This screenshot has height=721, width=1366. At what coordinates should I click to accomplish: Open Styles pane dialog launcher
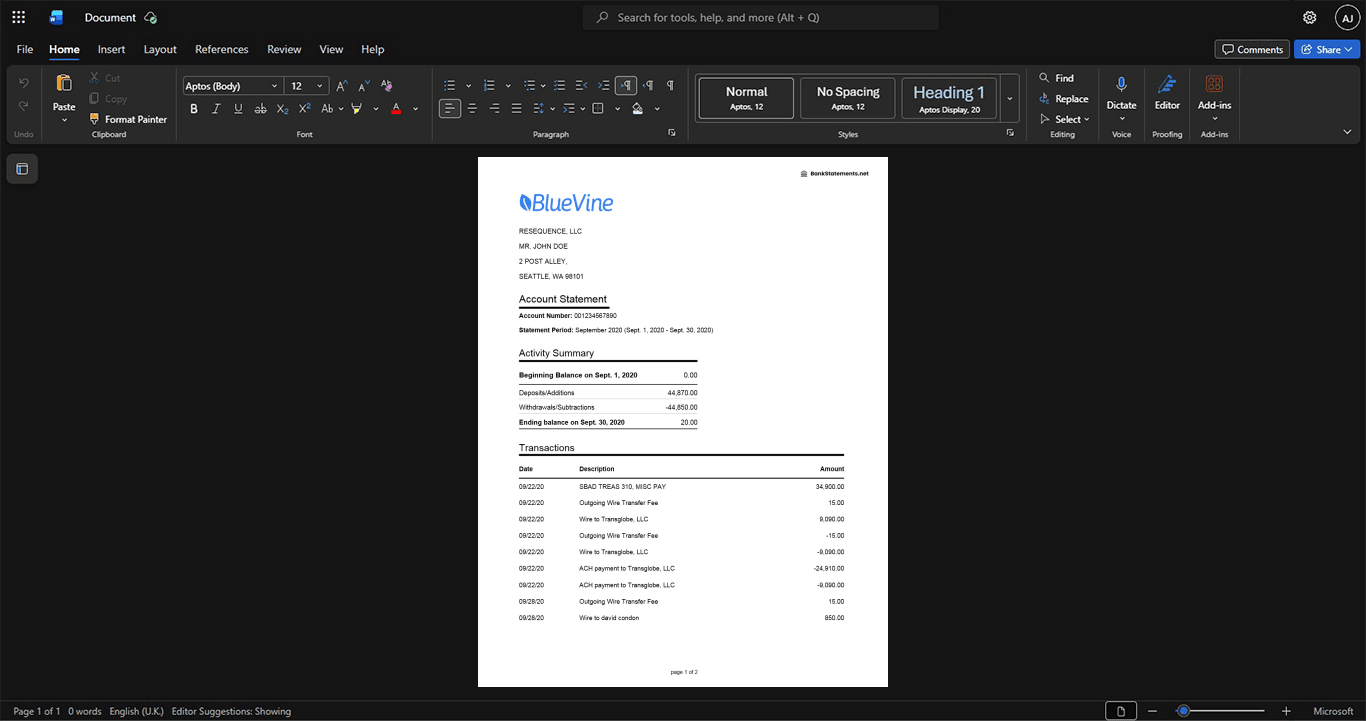pos(1010,133)
